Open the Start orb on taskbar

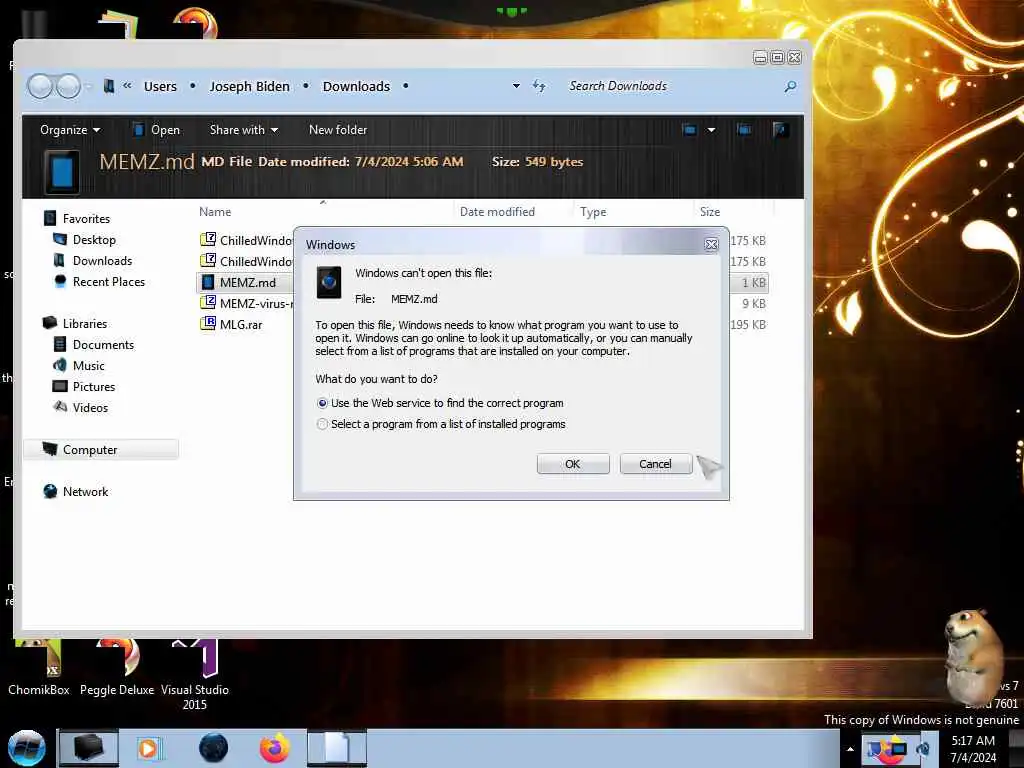click(26, 748)
